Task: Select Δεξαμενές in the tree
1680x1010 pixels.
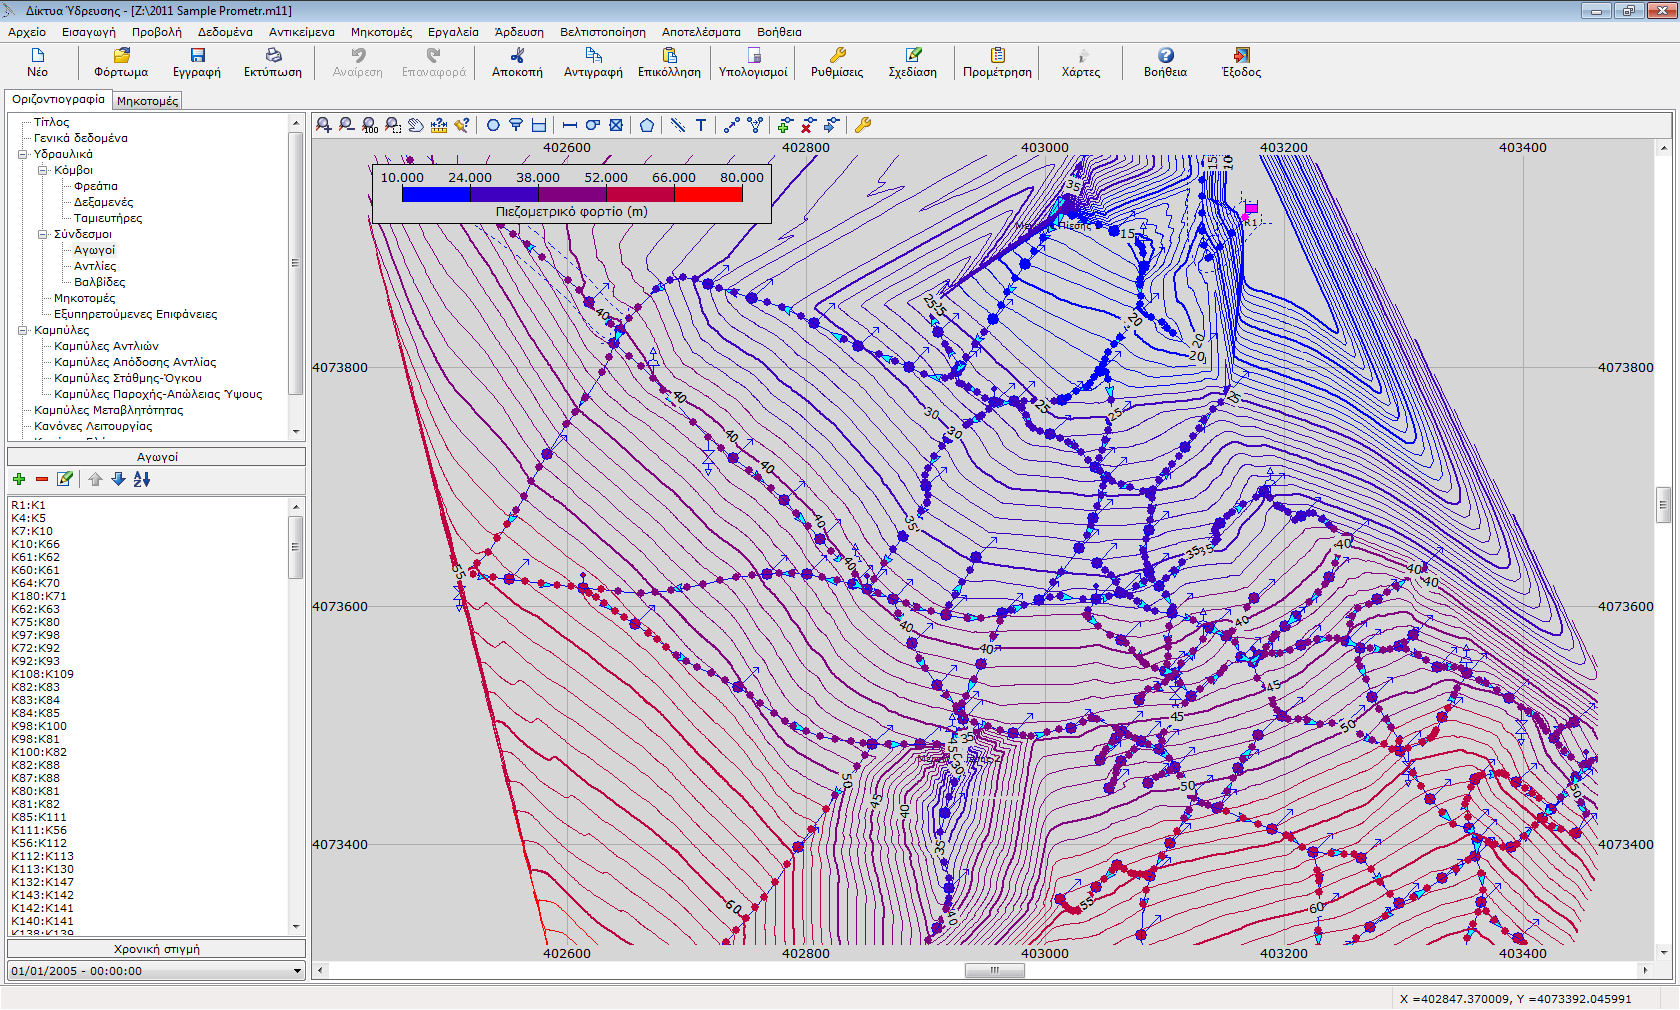Action: [x=103, y=202]
